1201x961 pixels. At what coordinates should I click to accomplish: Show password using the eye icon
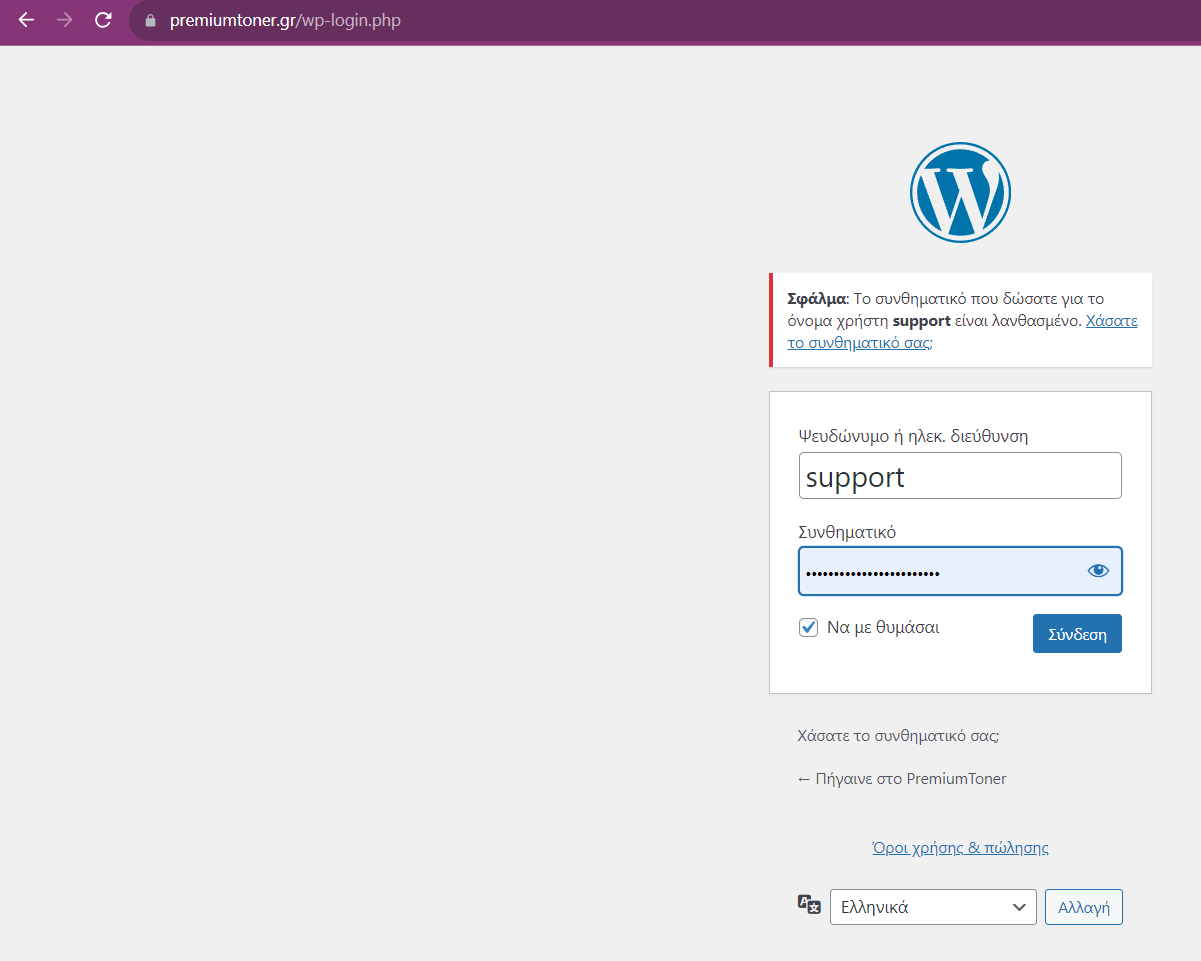tap(1098, 571)
